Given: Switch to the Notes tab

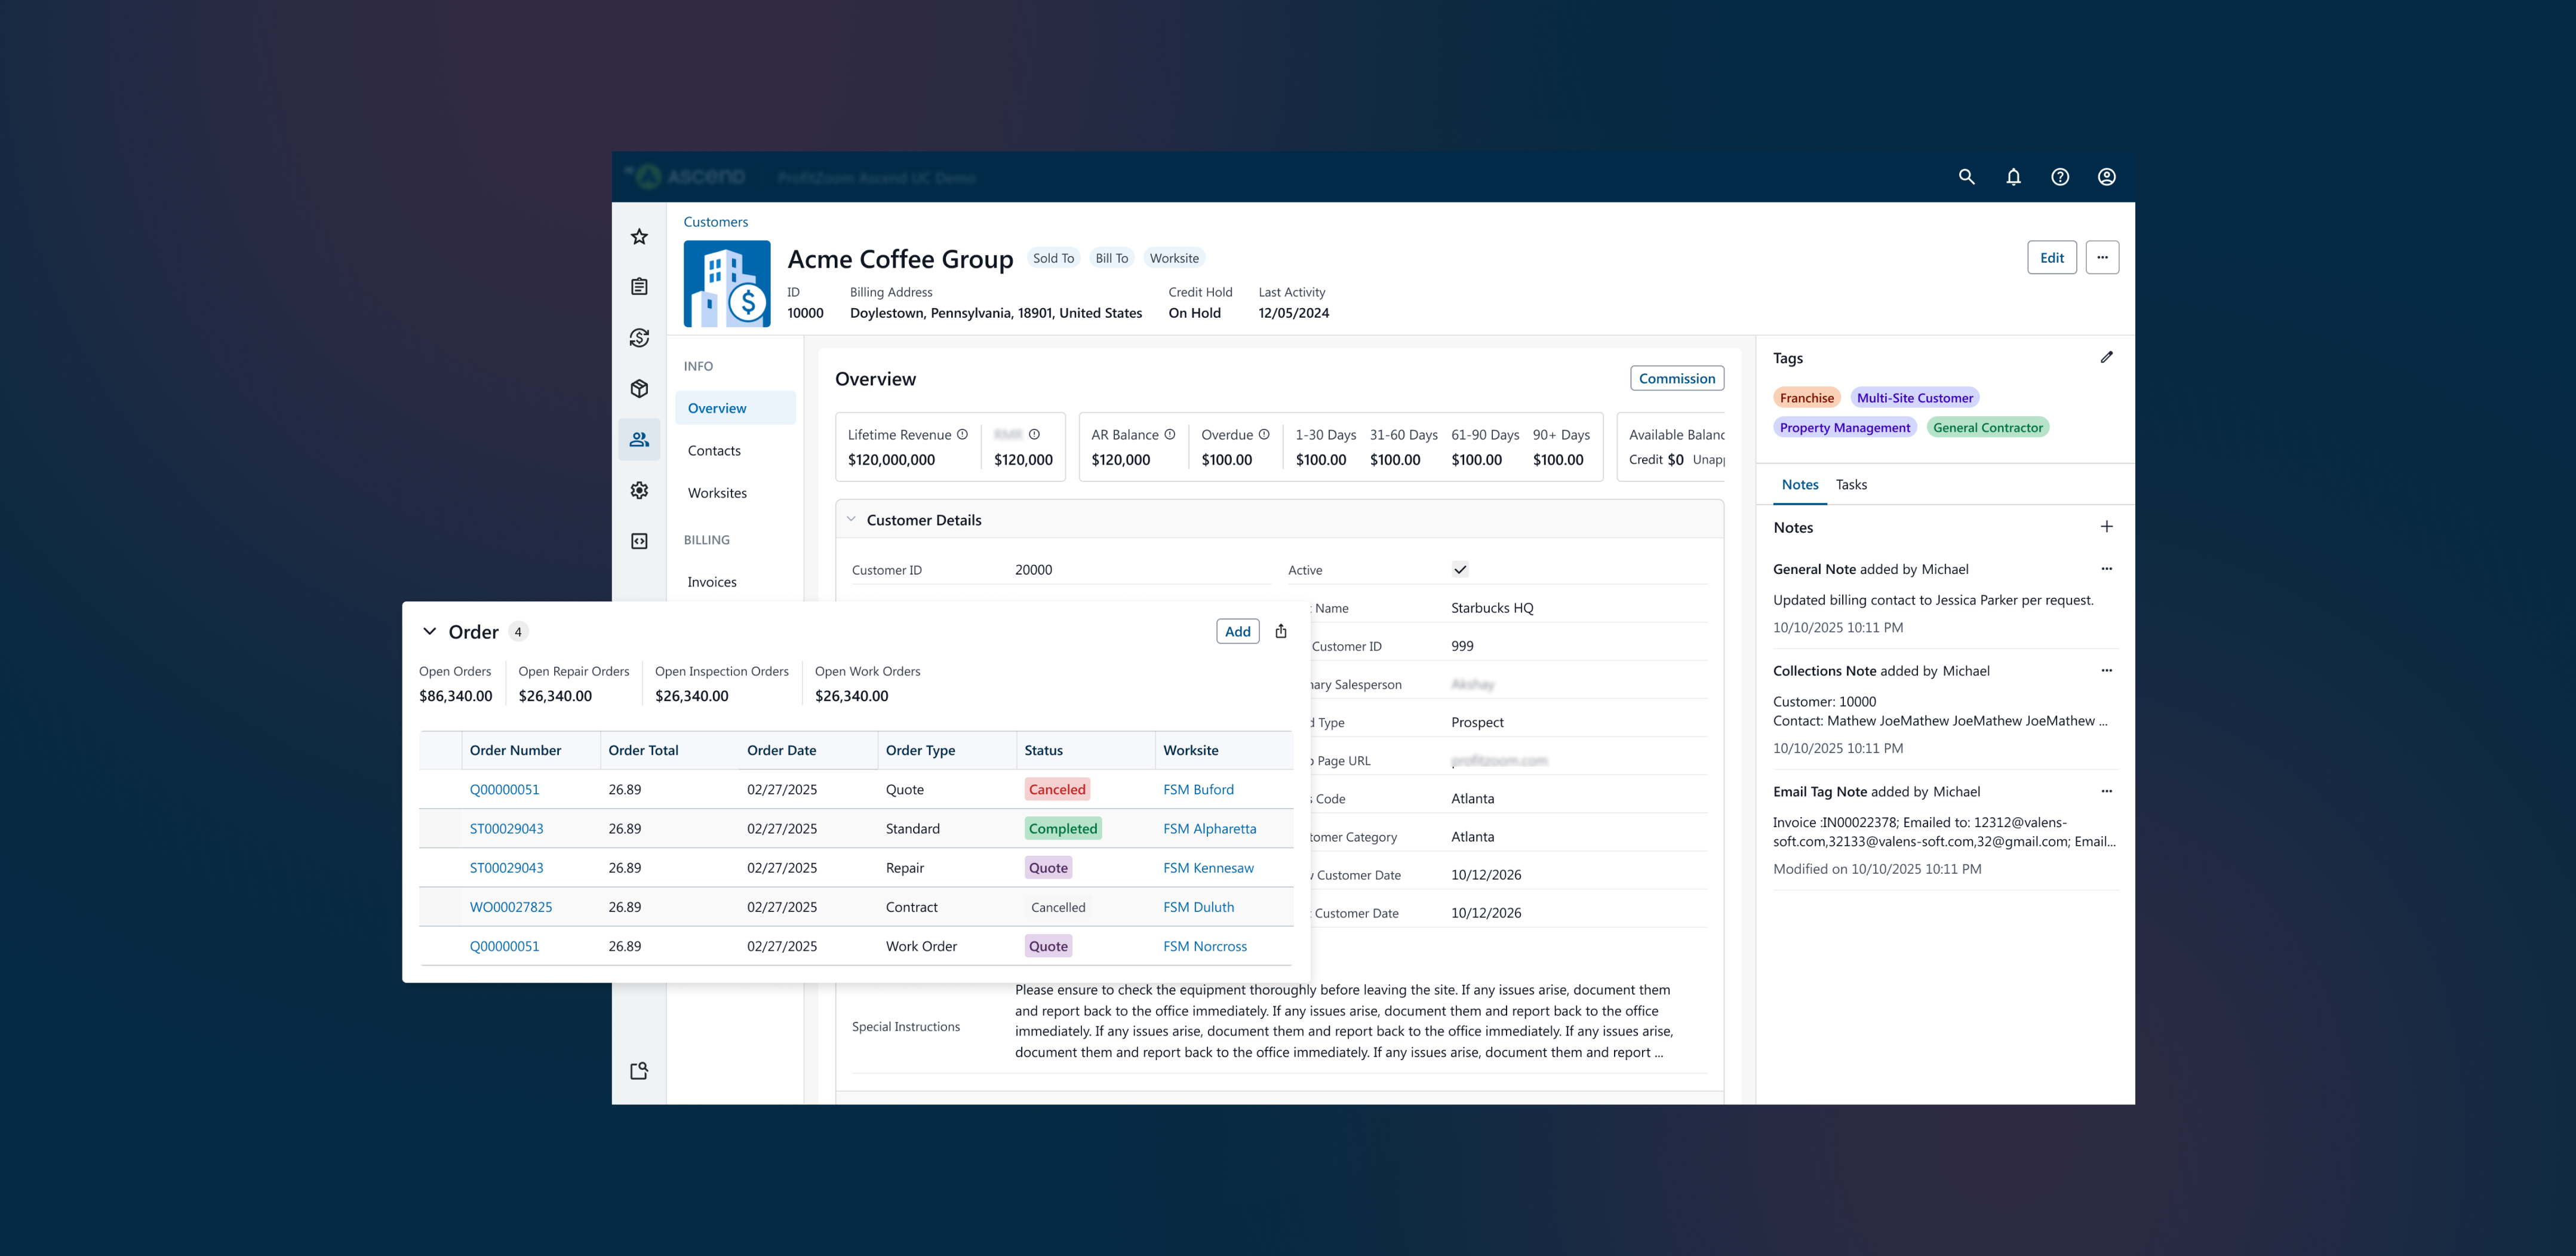Looking at the screenshot, I should pos(1800,485).
